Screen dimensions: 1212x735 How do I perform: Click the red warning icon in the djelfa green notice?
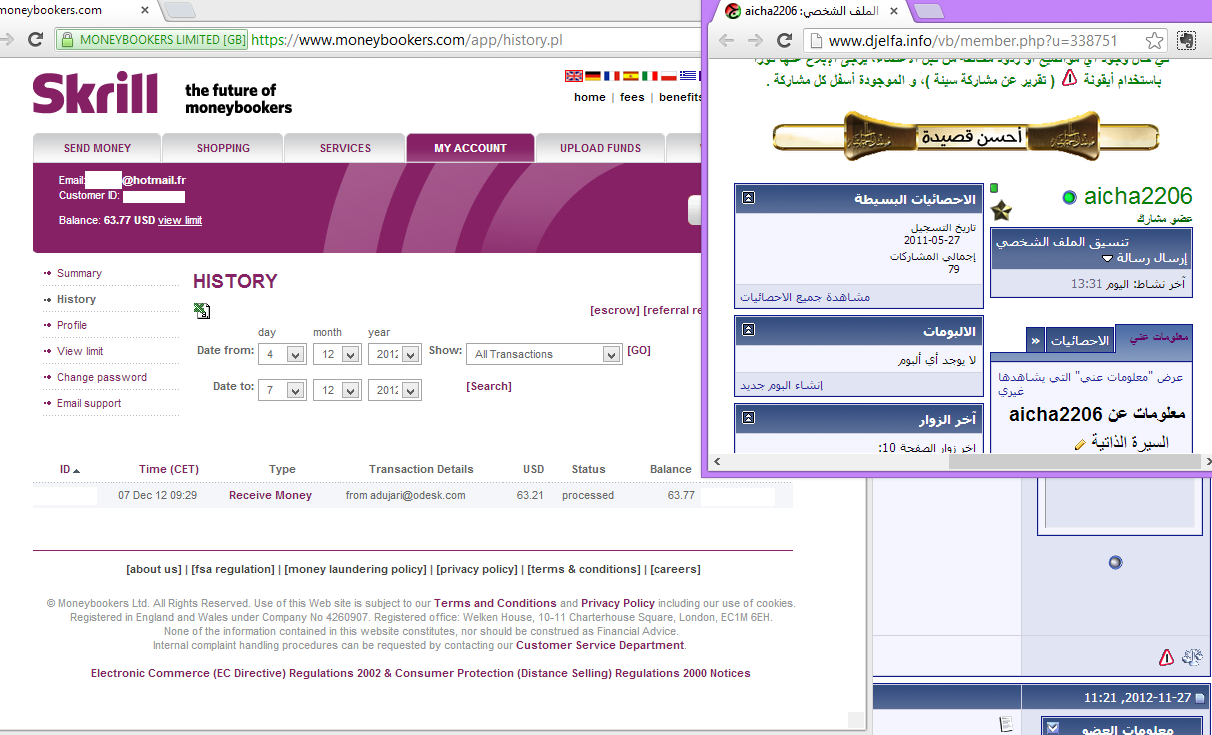point(1069,78)
